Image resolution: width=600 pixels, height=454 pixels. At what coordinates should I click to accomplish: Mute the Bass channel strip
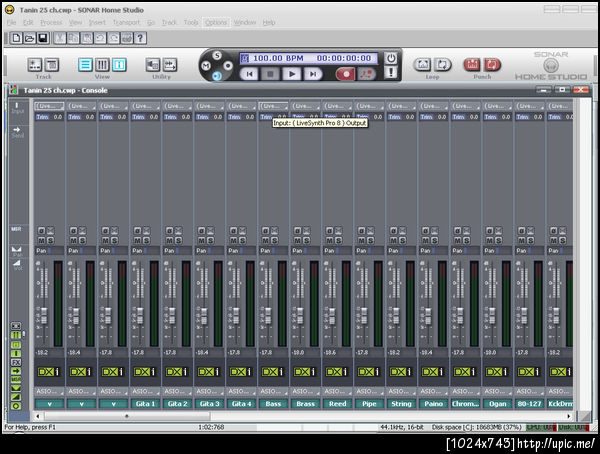(x=266, y=240)
